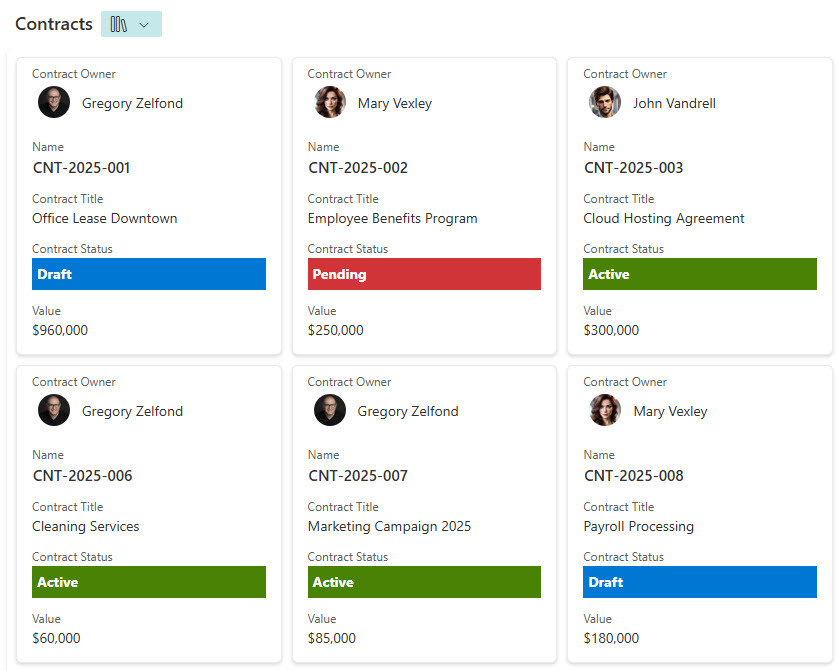The image size is (838, 671).
Task: Click the board view icon beside Contracts
Action: coord(119,25)
